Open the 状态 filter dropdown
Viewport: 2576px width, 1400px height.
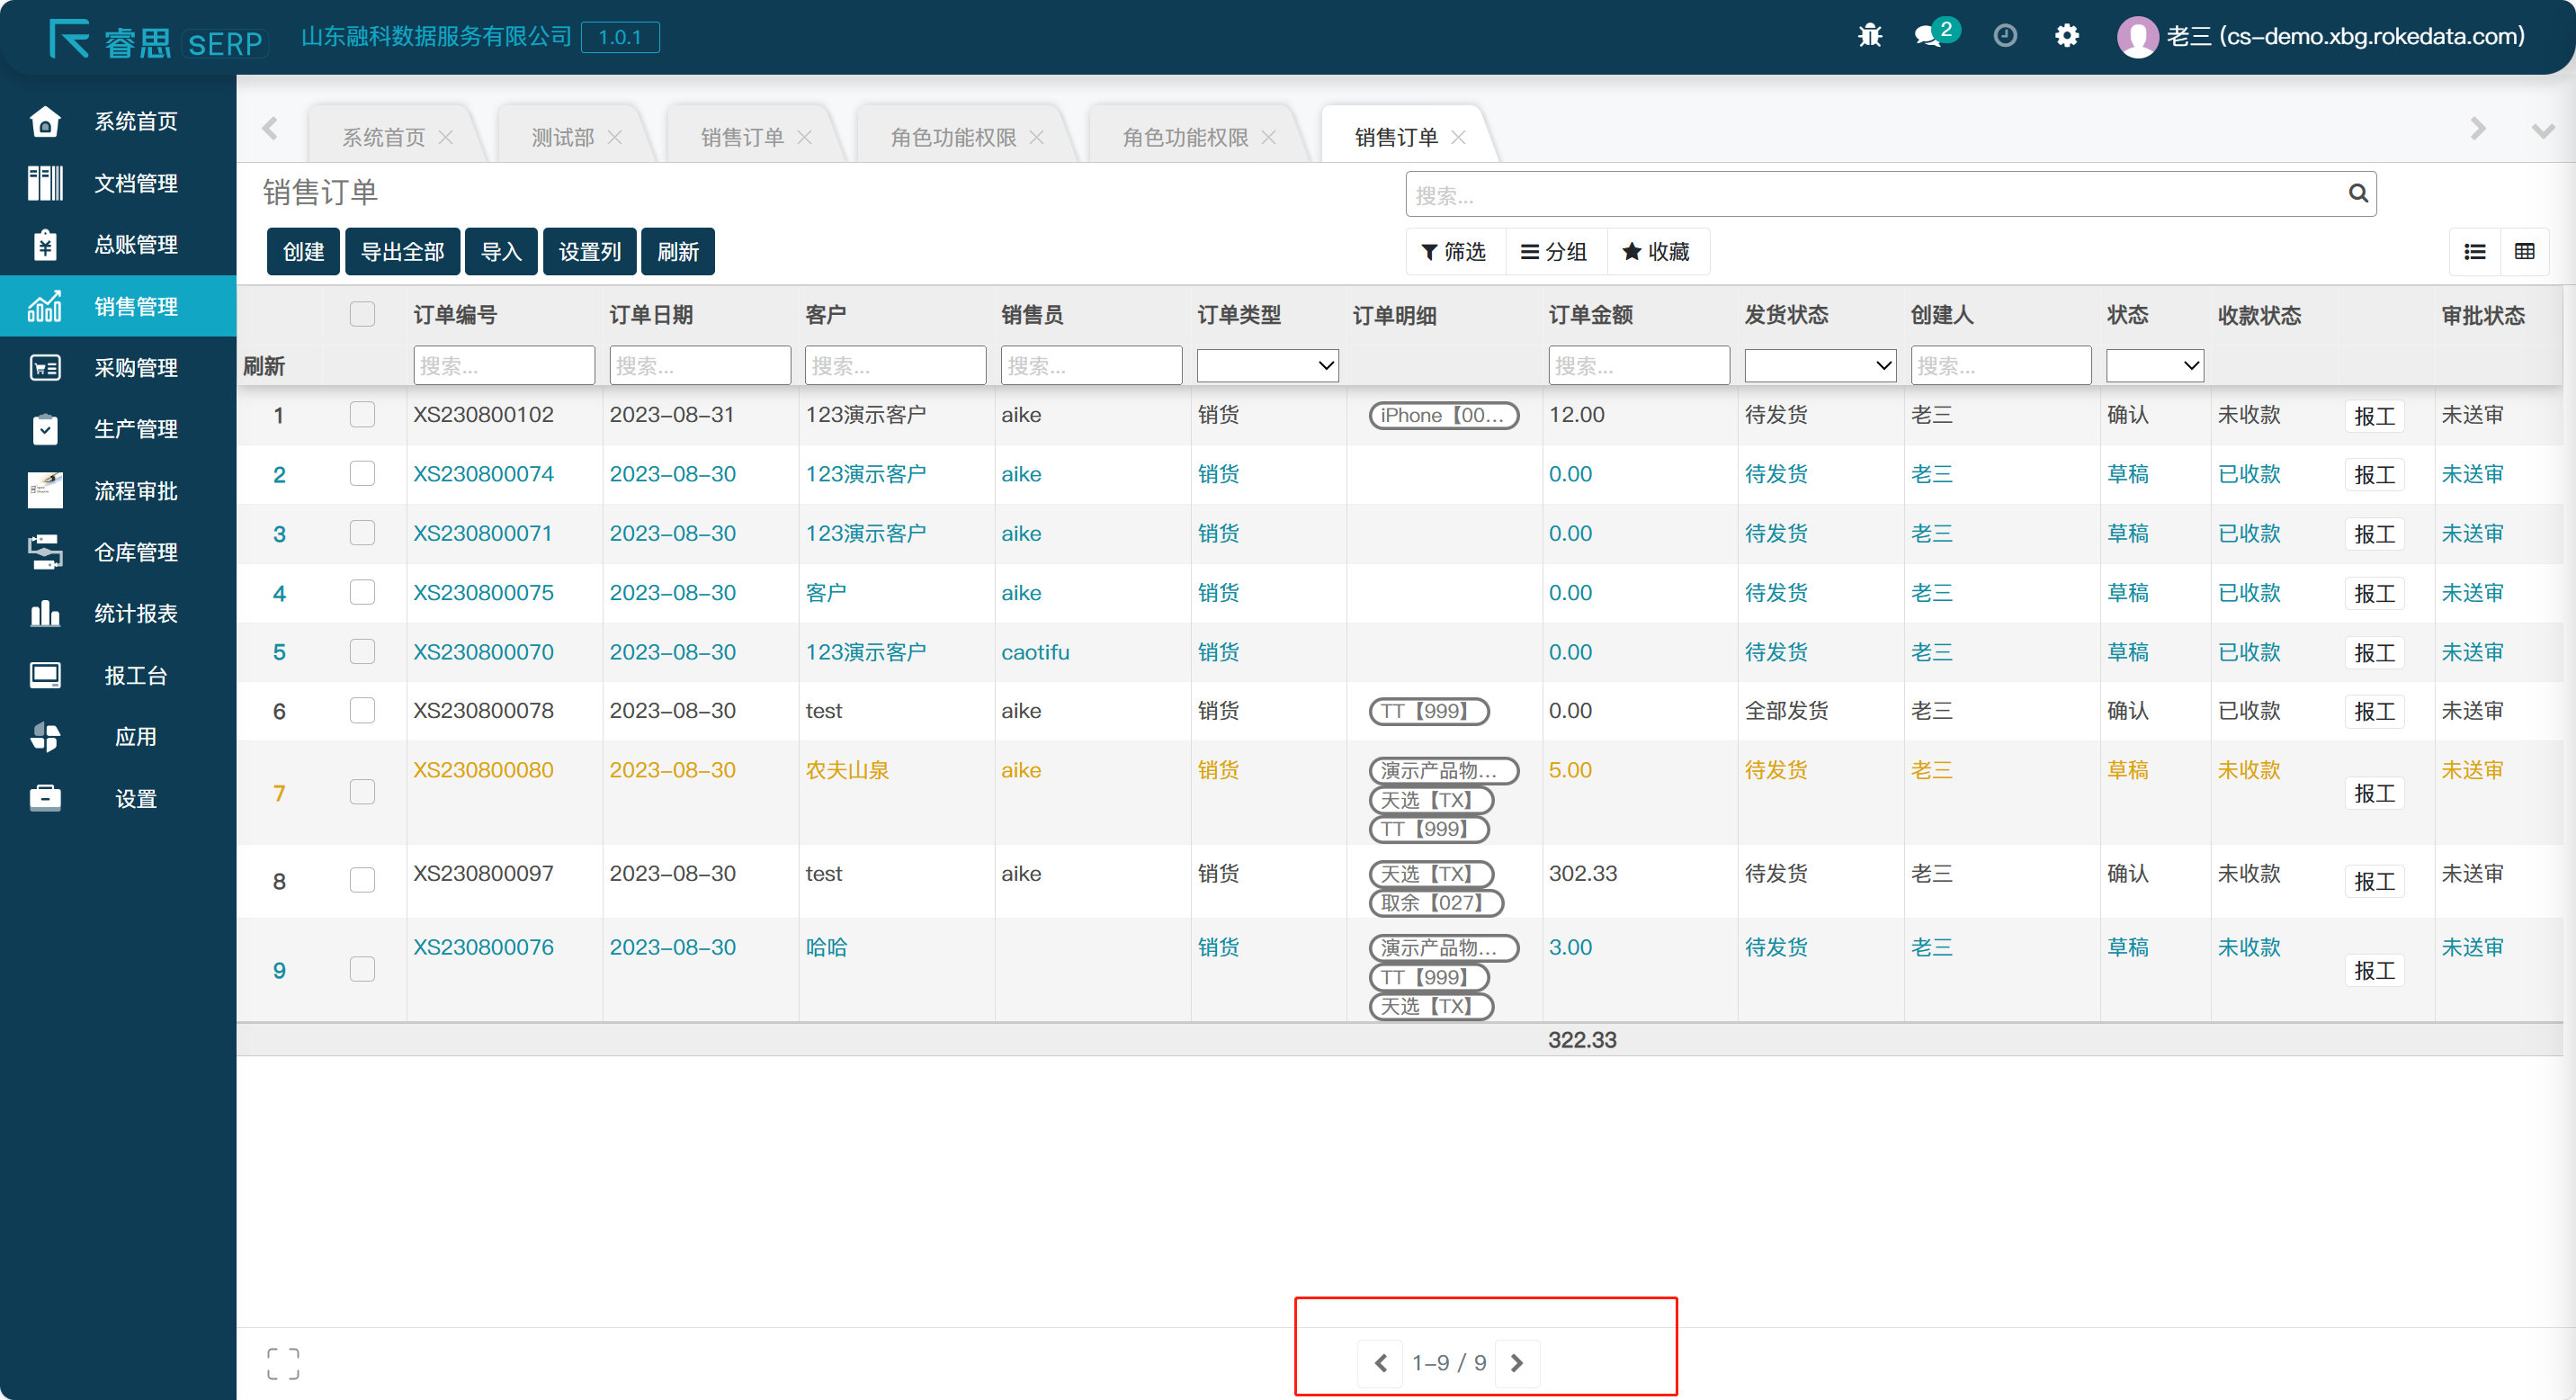click(x=2154, y=366)
